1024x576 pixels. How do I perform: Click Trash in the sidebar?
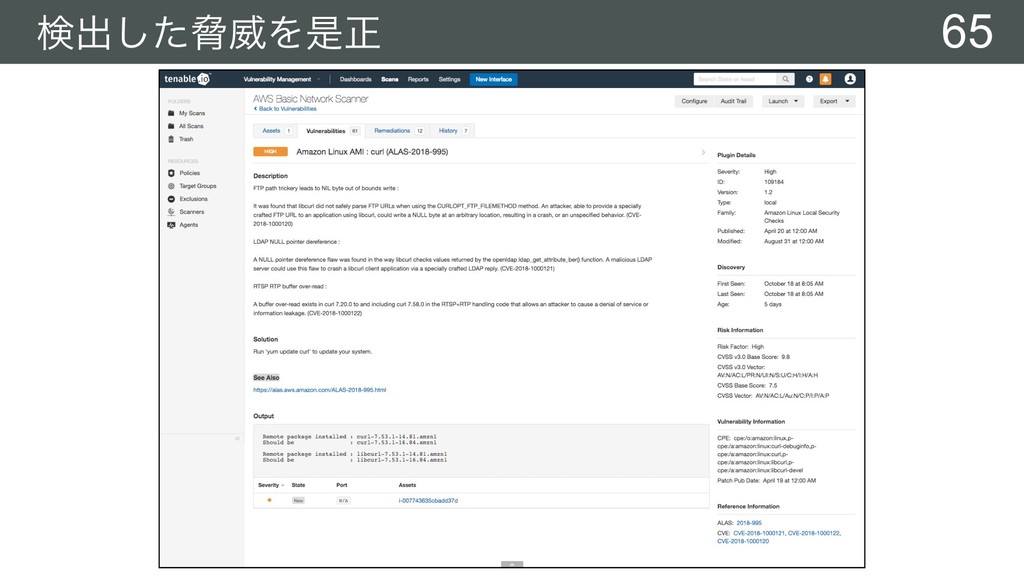pyautogui.click(x=186, y=139)
